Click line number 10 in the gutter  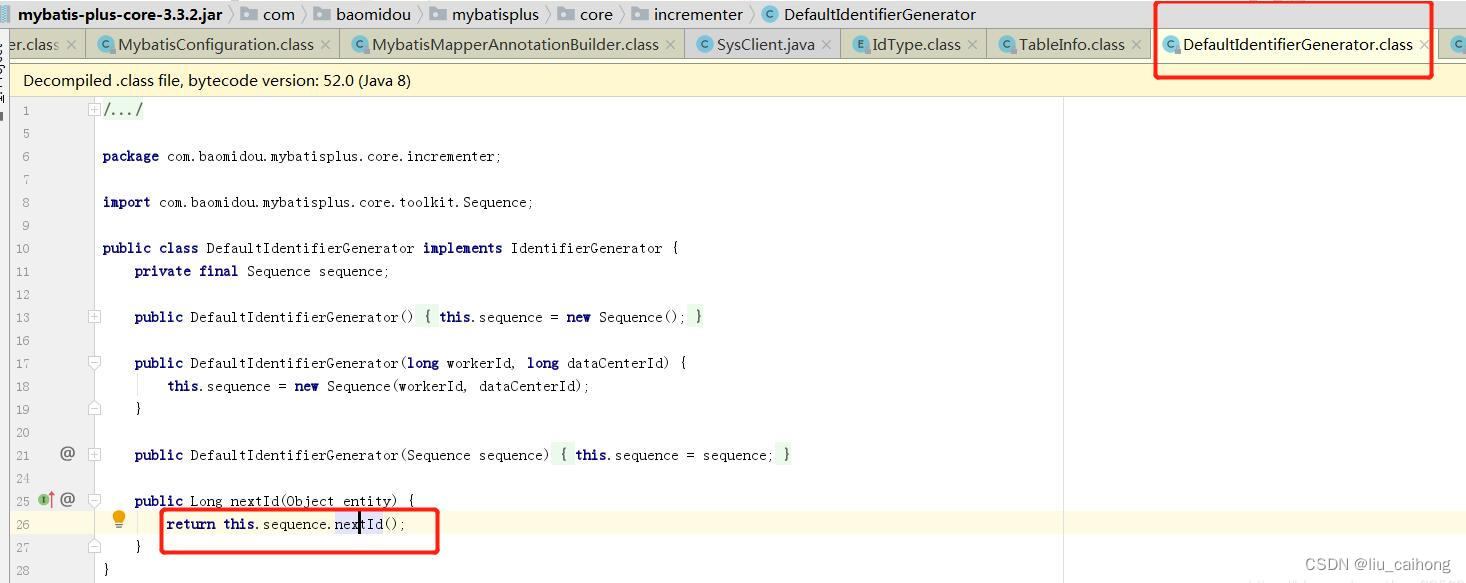click(23, 248)
